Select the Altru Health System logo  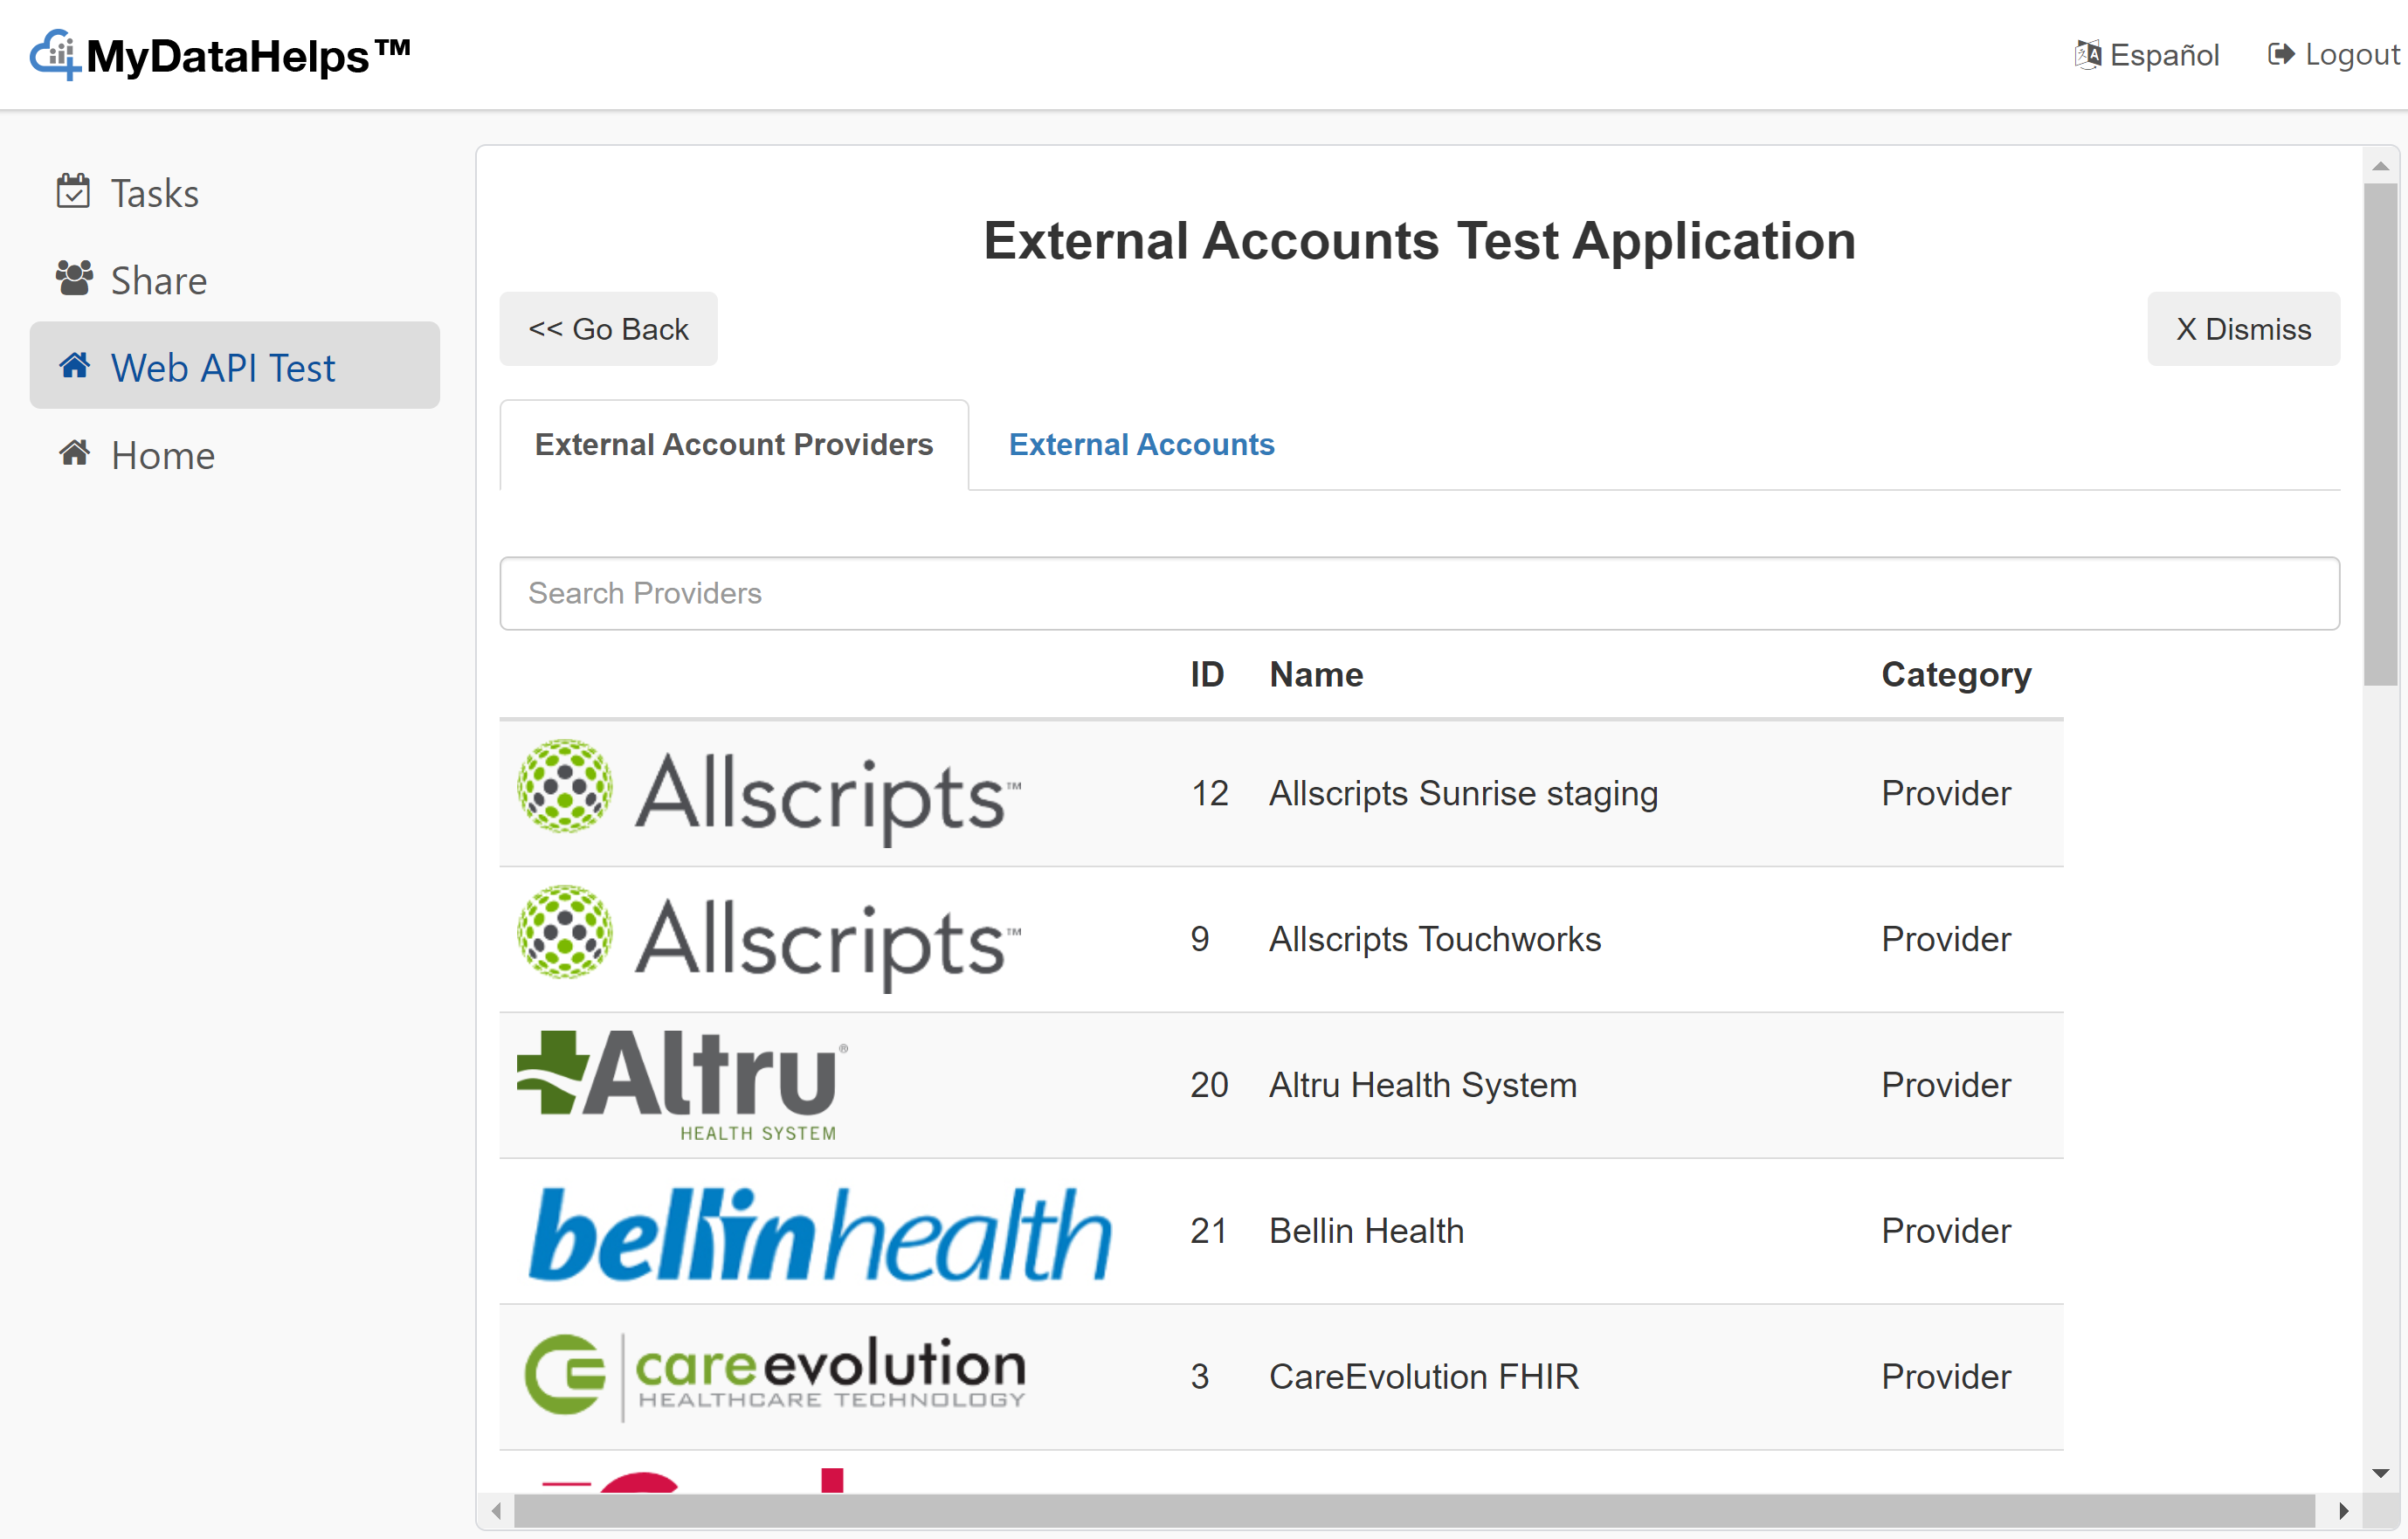click(x=683, y=1085)
